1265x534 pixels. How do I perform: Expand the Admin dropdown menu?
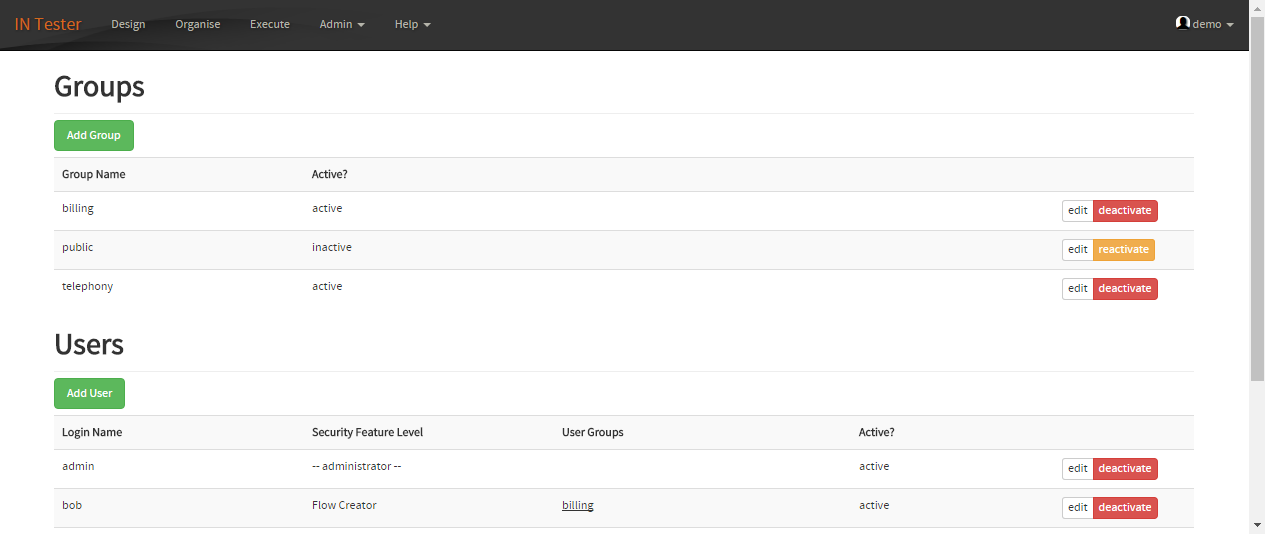[342, 24]
